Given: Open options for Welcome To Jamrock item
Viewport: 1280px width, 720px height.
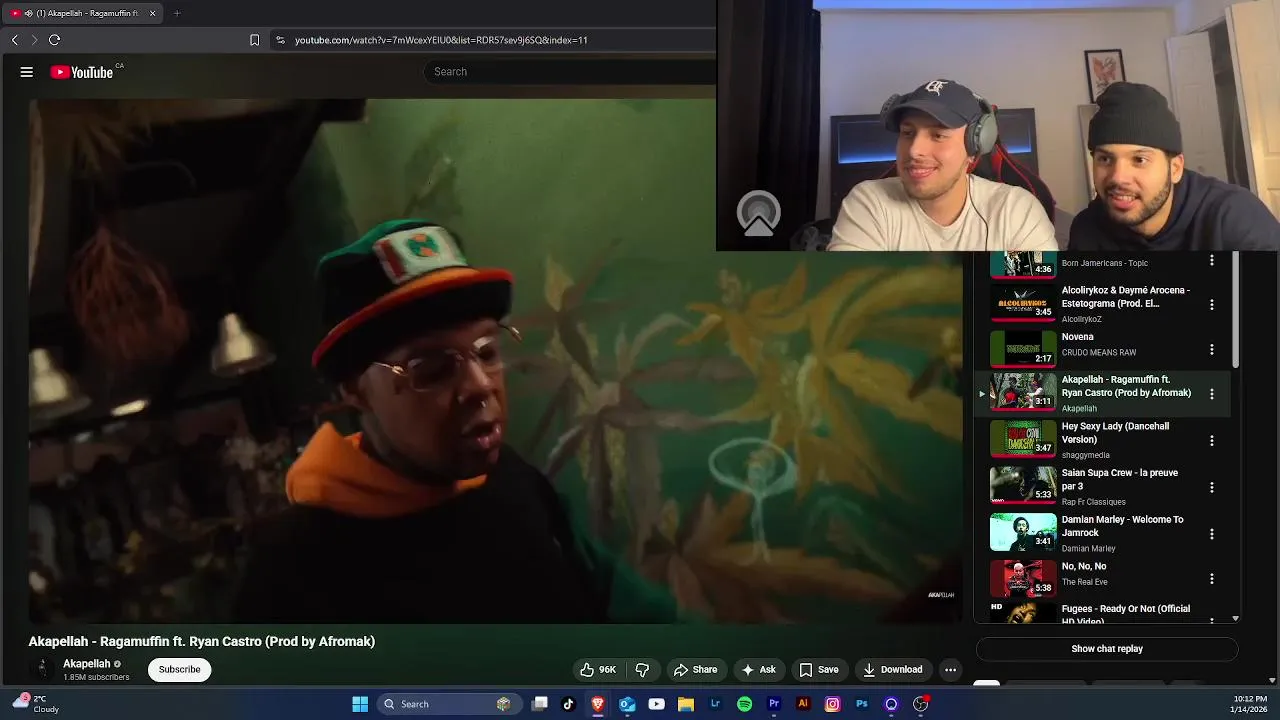Looking at the screenshot, I should pos(1212,534).
